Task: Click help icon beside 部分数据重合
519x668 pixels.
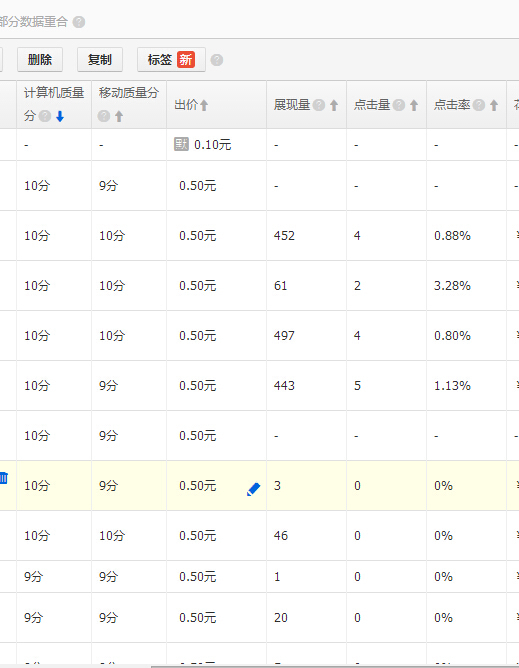Action: [79, 22]
